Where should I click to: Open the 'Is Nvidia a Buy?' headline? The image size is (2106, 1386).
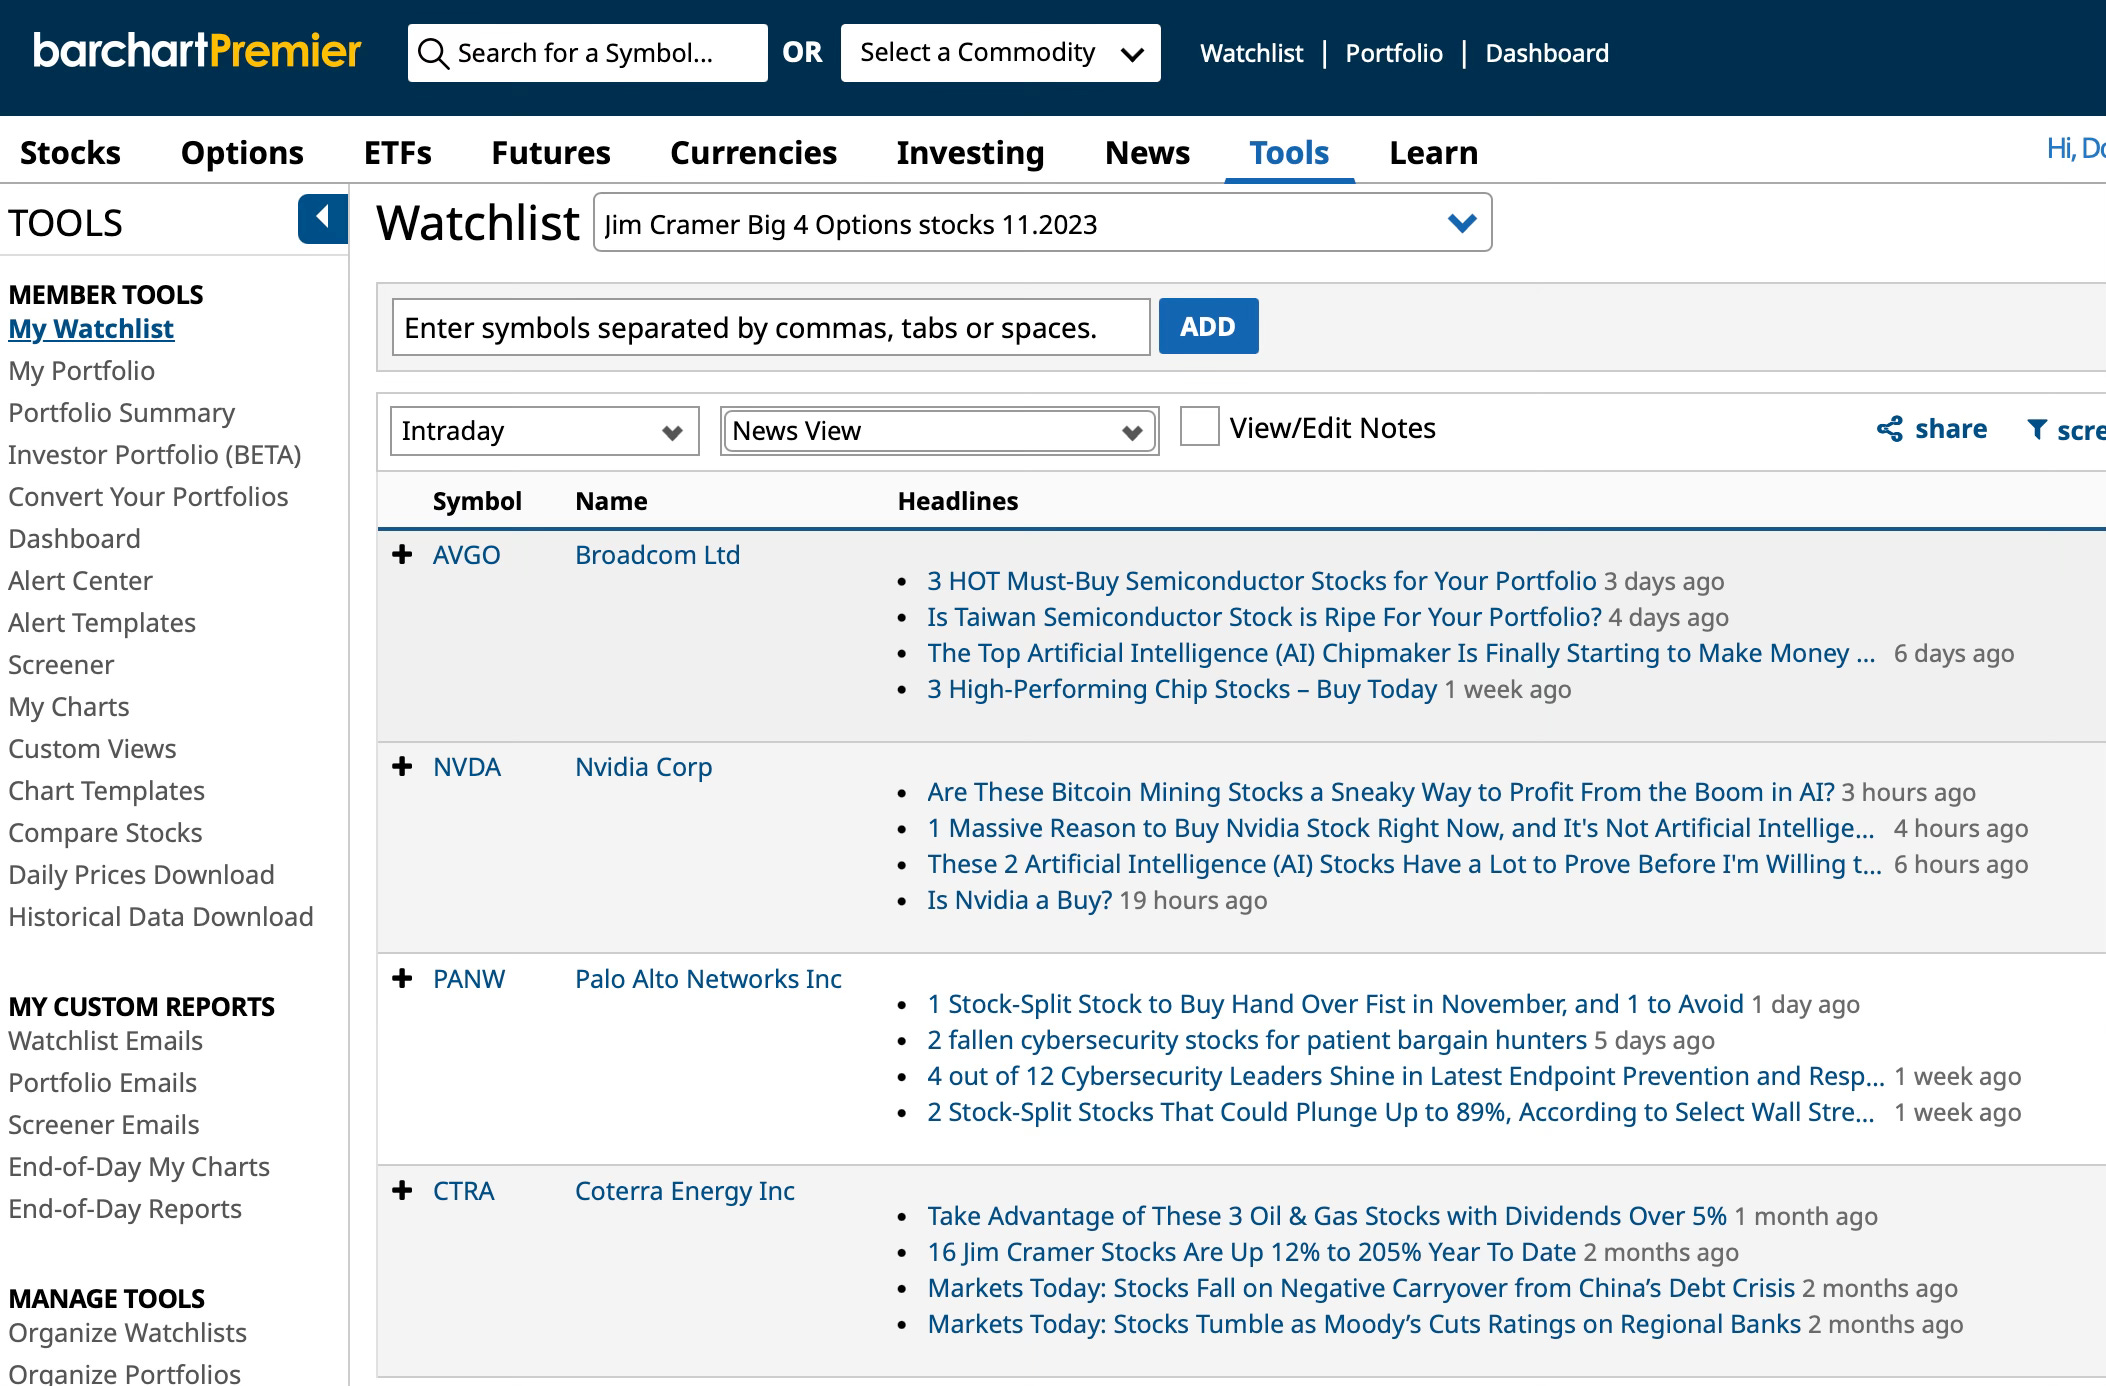(1019, 900)
